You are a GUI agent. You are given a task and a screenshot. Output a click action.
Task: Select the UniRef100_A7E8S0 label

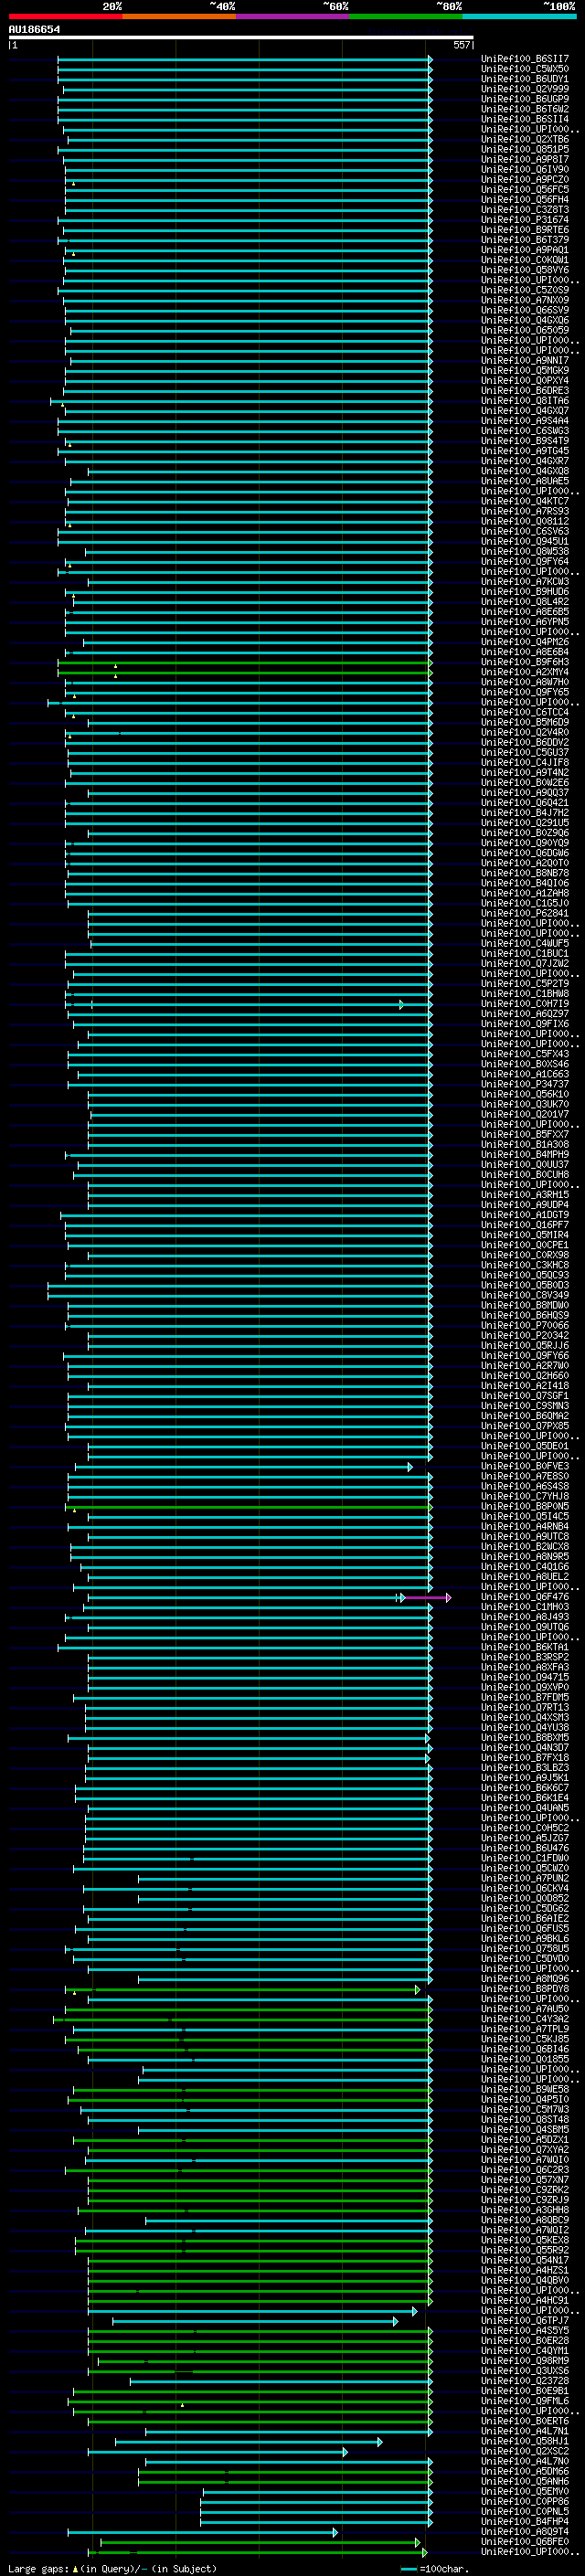pos(525,1476)
